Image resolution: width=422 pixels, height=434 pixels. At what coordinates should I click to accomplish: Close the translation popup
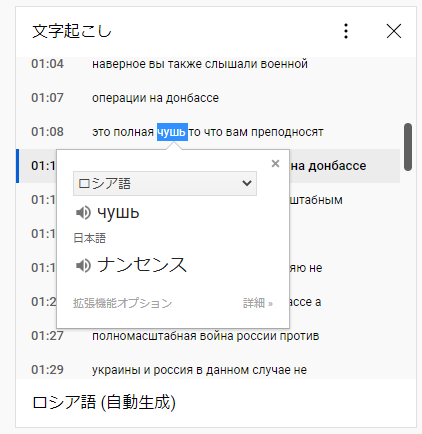click(275, 163)
